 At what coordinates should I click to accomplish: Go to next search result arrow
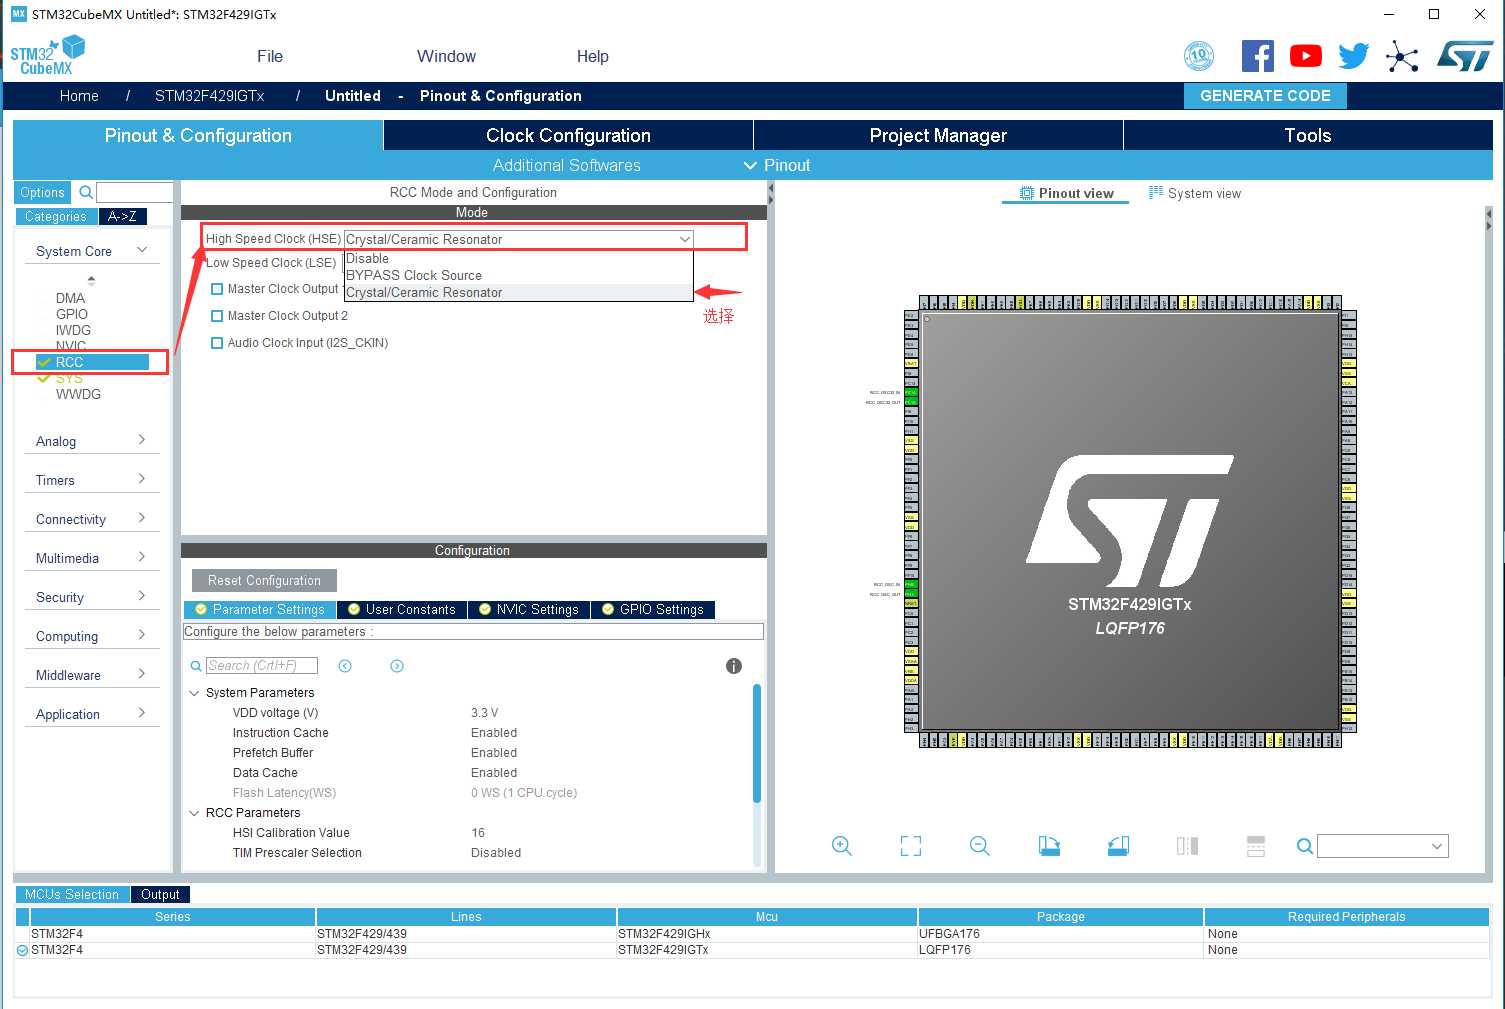[397, 666]
